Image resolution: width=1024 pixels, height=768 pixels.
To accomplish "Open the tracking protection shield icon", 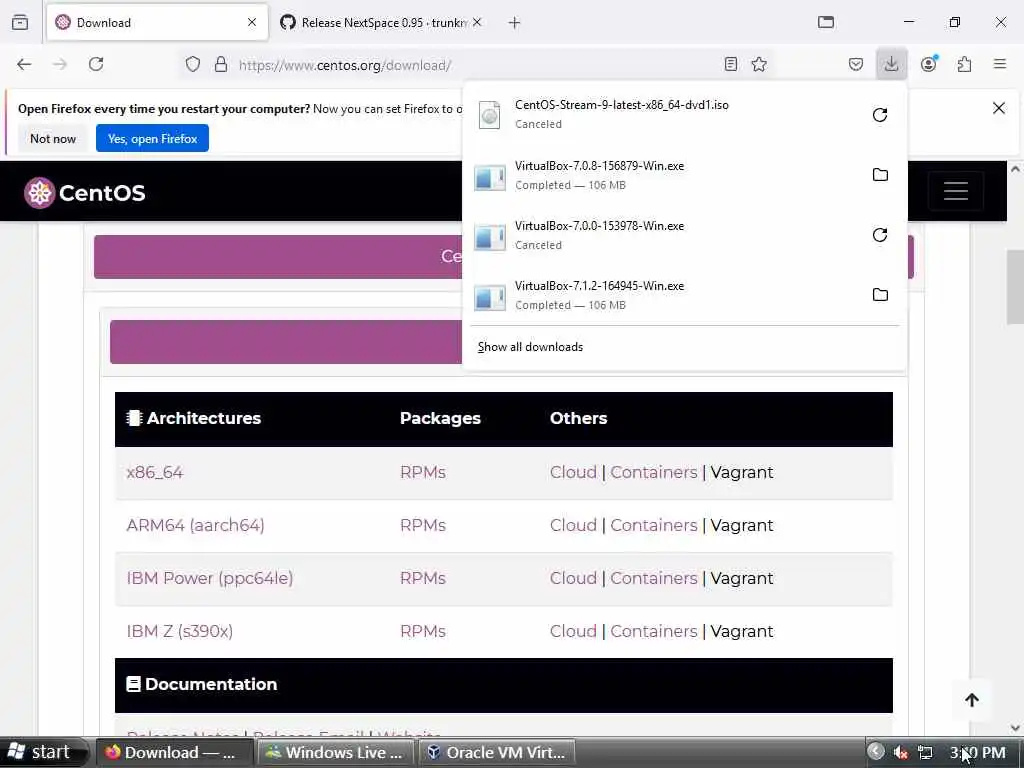I will click(193, 64).
